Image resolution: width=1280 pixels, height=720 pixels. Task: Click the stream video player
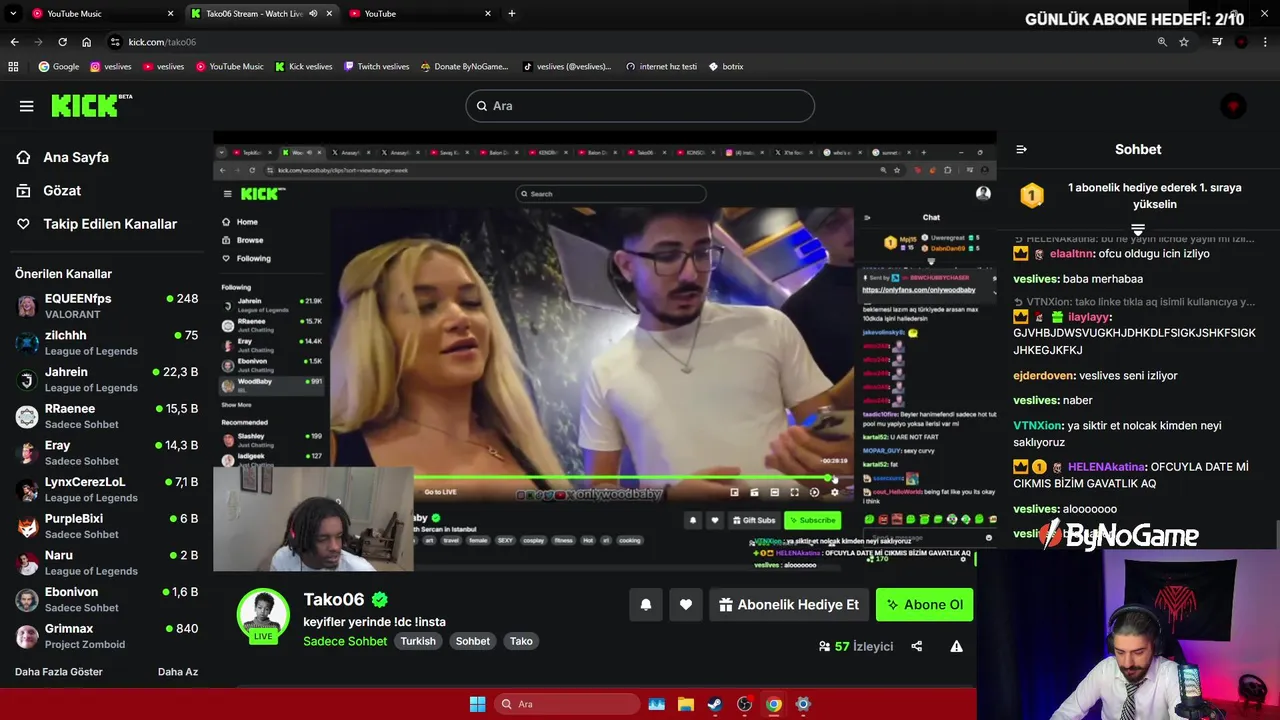pos(604,351)
